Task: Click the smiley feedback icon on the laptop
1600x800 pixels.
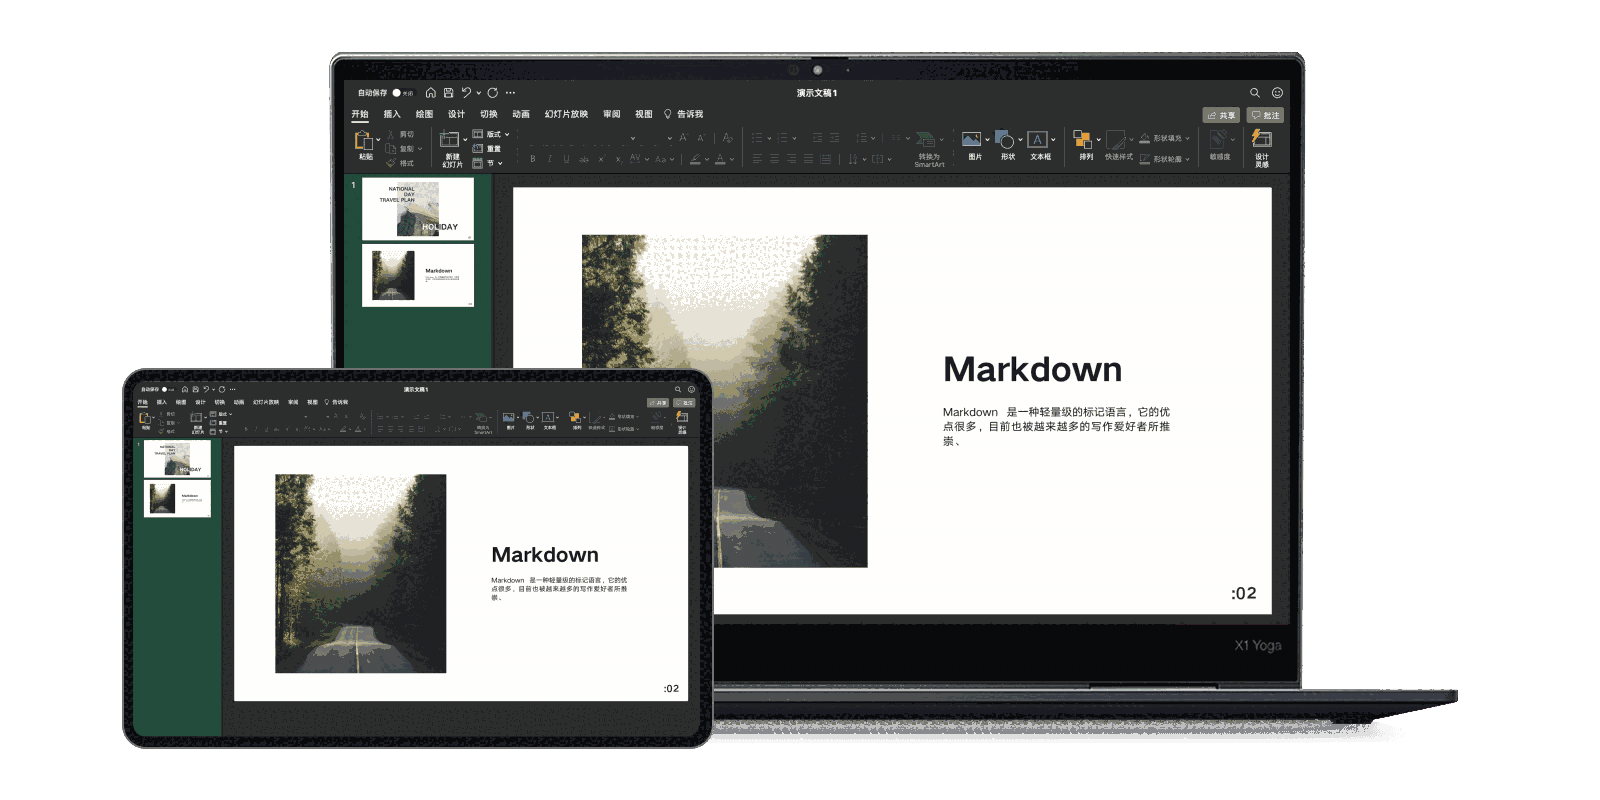Action: tap(1277, 93)
